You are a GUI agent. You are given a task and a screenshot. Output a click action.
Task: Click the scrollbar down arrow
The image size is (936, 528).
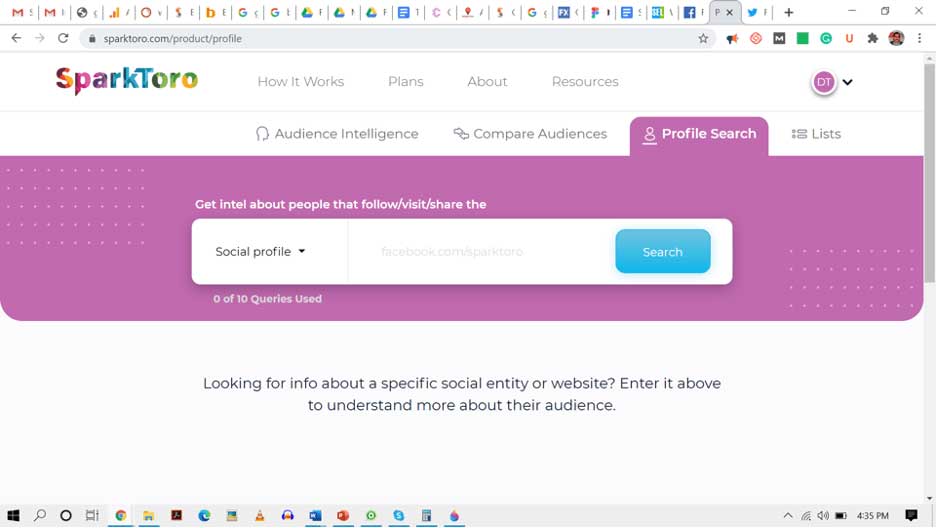point(929,498)
